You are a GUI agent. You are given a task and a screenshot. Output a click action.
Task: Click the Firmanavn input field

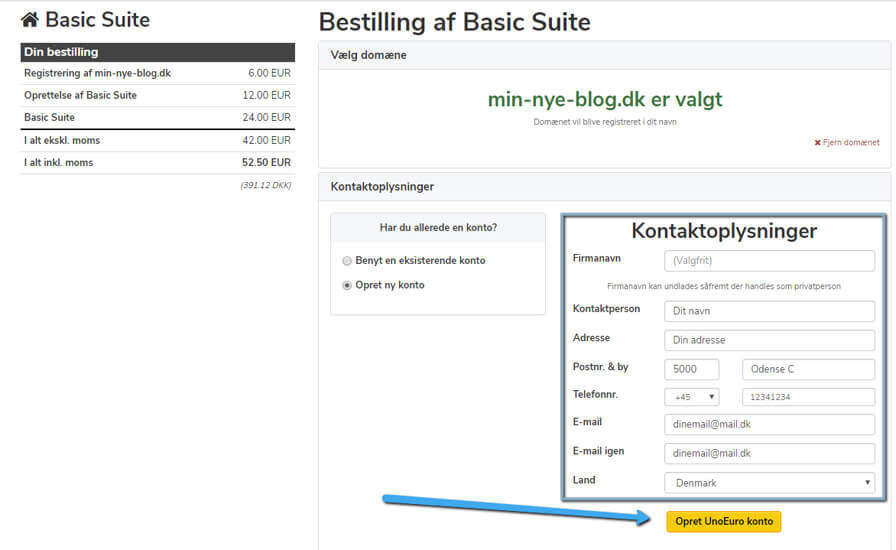[x=769, y=261]
